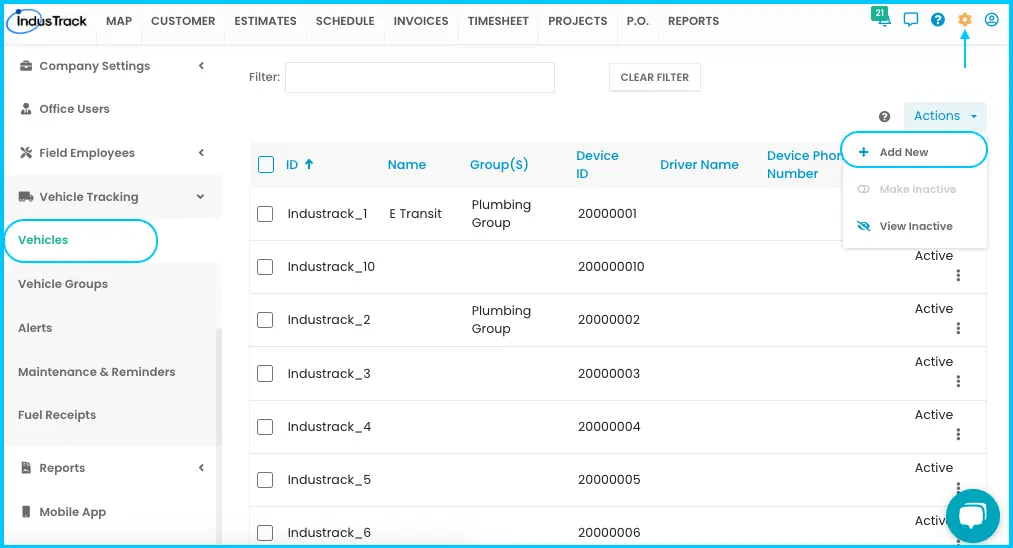
Task: Sort by Device ID column header
Action: tap(597, 165)
